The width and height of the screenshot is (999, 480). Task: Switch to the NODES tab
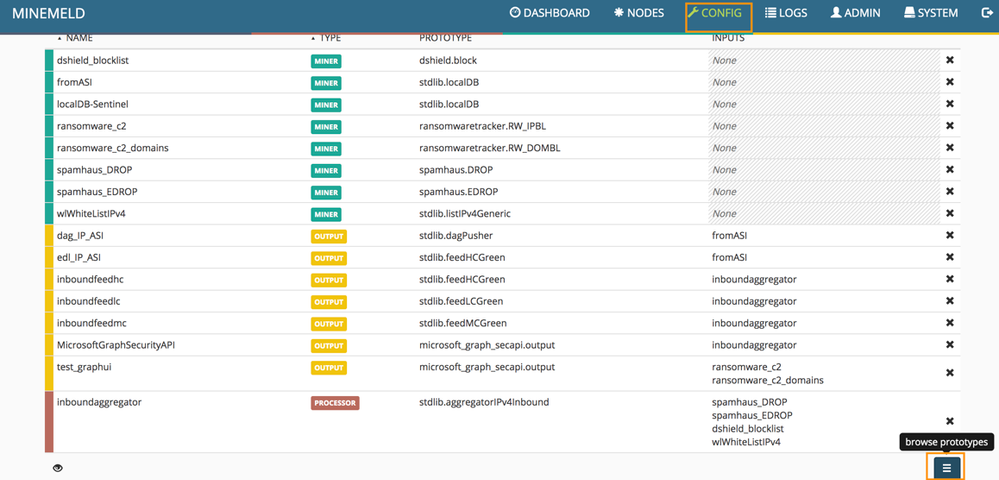639,13
